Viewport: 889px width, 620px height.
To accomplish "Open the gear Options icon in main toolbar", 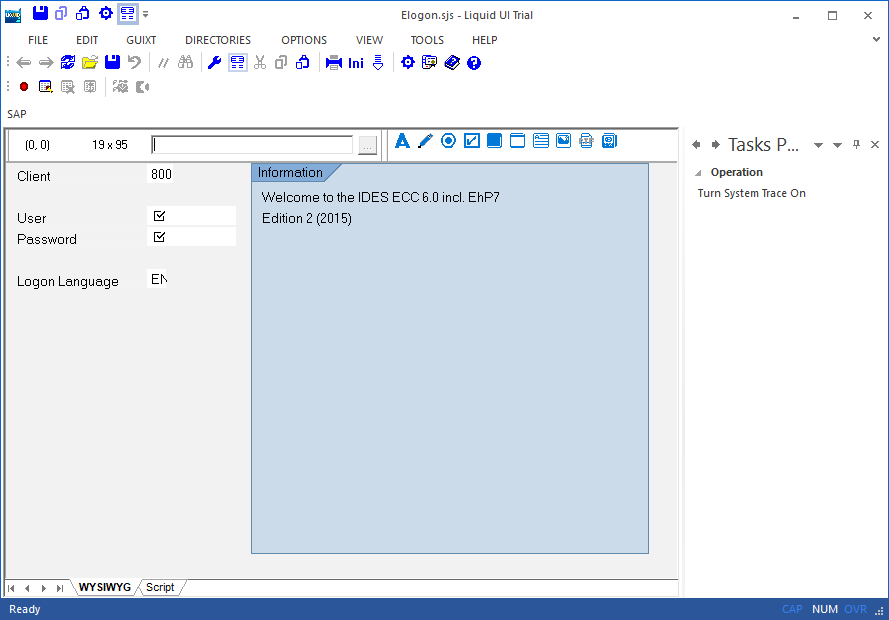I will pyautogui.click(x=408, y=62).
